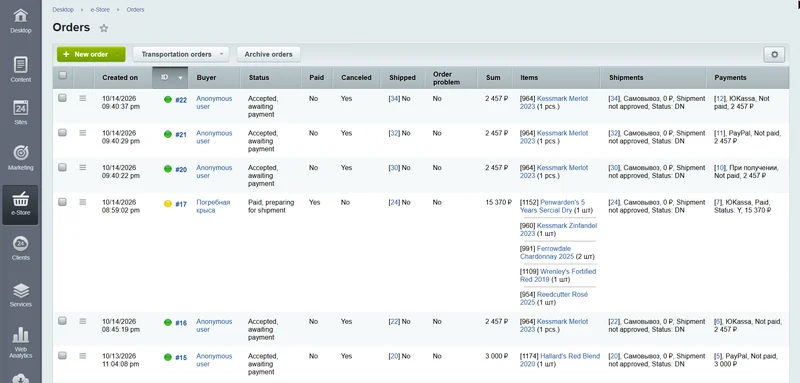Open the Desktop section in sidebar

click(x=20, y=21)
